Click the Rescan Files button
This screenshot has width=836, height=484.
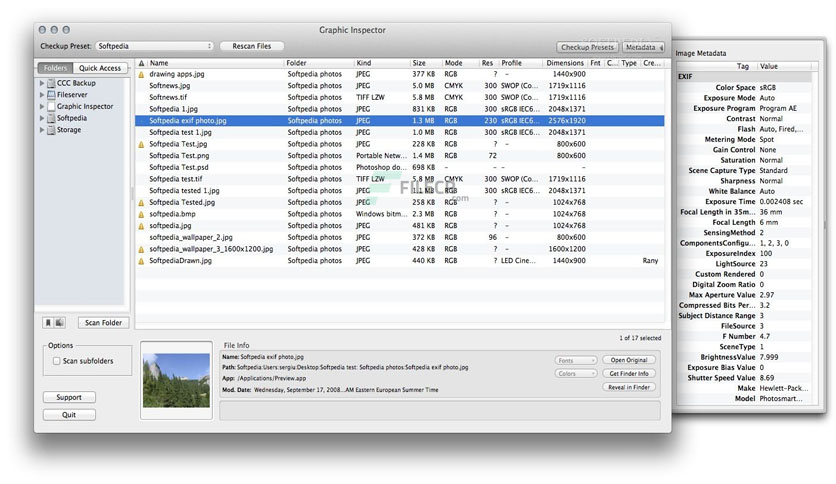point(252,46)
